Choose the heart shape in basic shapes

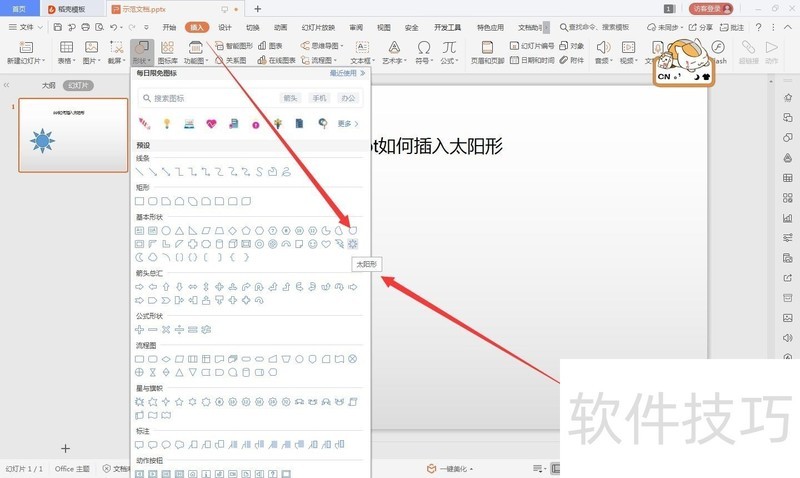point(326,244)
